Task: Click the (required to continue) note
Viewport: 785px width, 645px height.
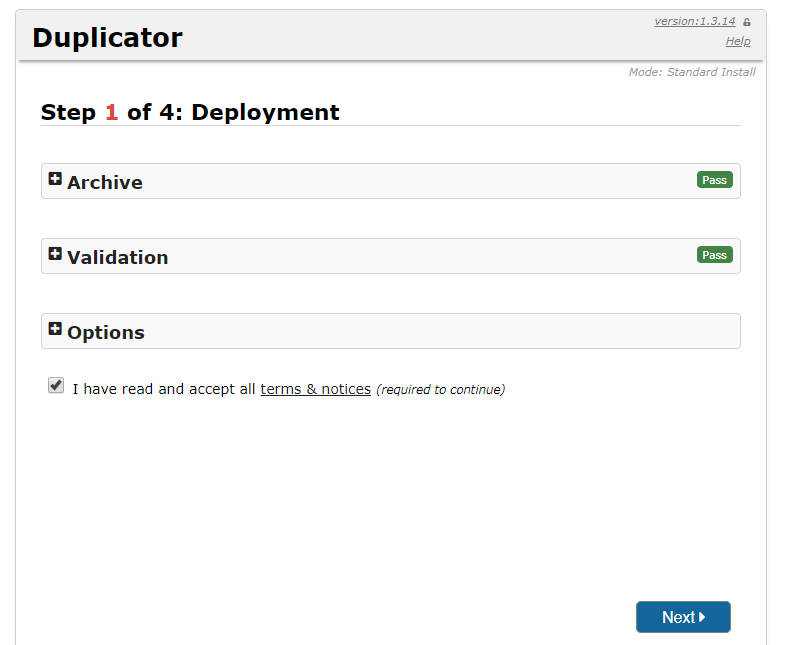Action: [441, 390]
